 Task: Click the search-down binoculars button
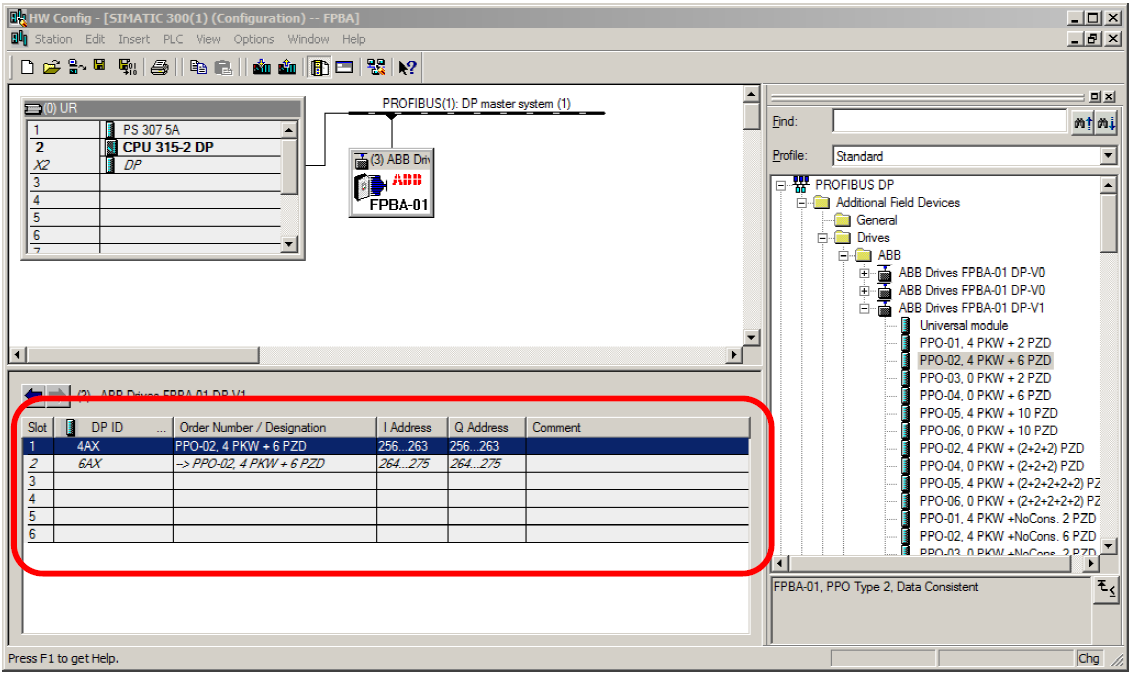click(x=1104, y=122)
